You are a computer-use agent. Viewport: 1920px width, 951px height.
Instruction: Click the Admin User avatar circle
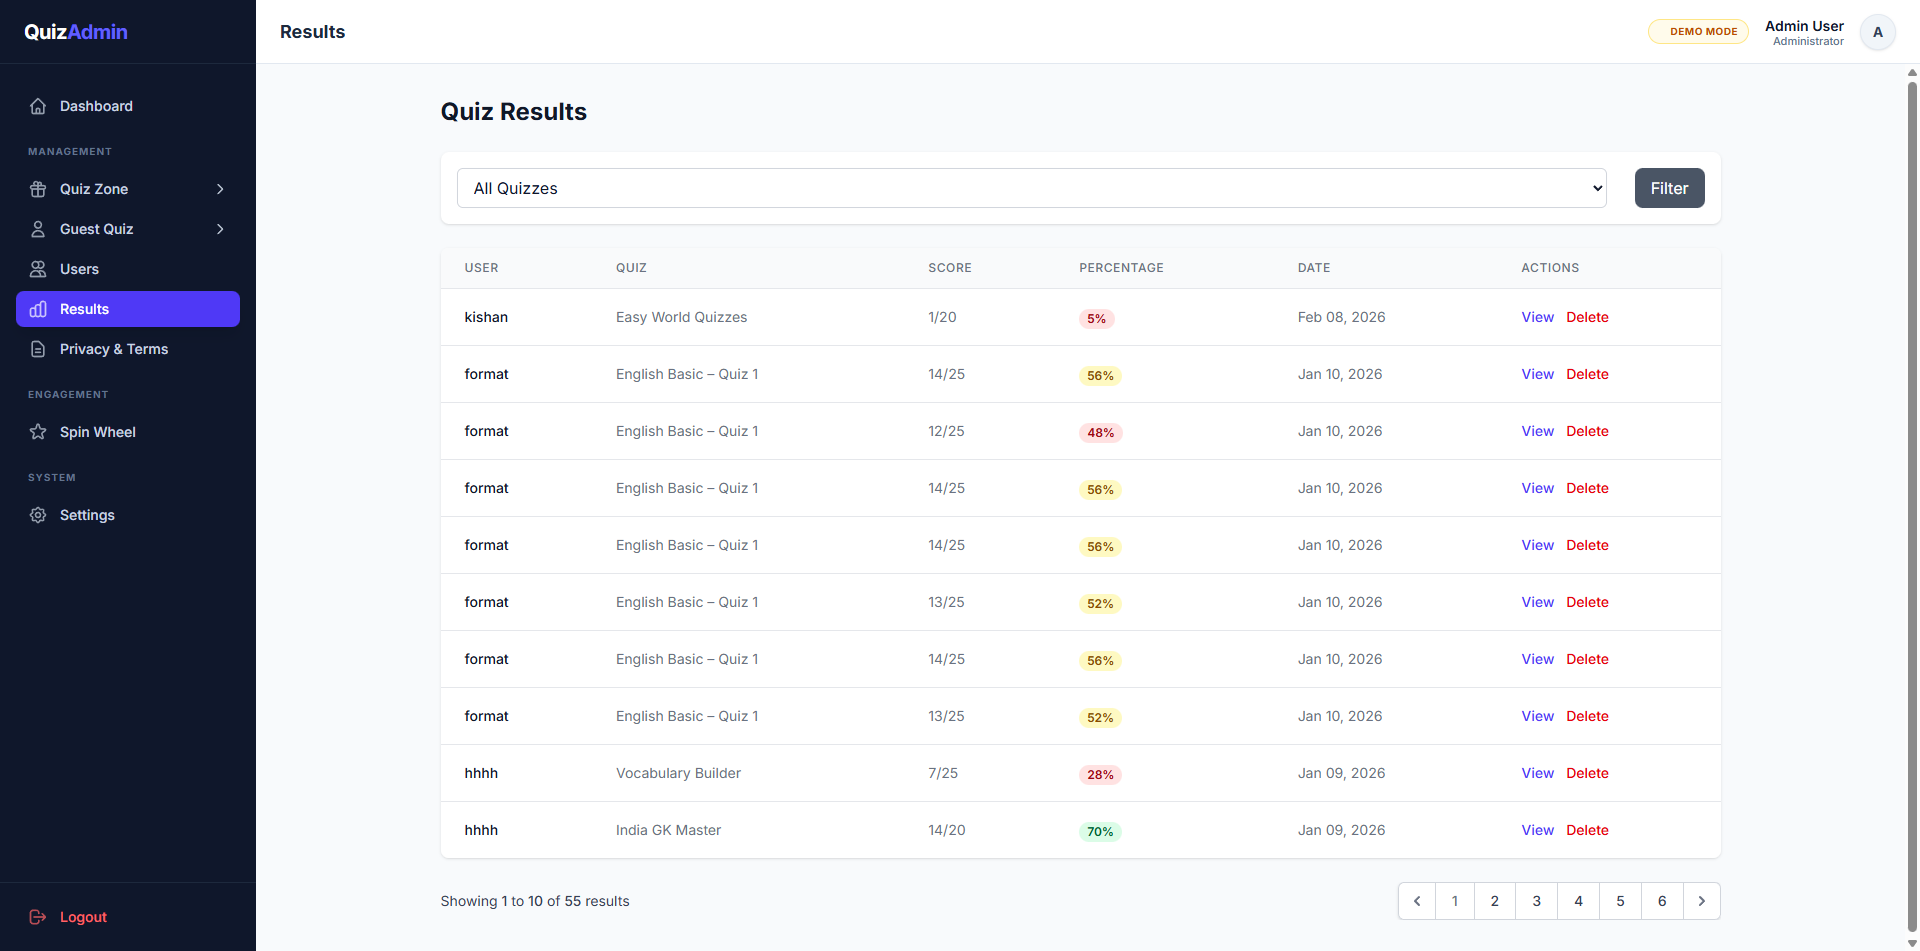click(1877, 32)
